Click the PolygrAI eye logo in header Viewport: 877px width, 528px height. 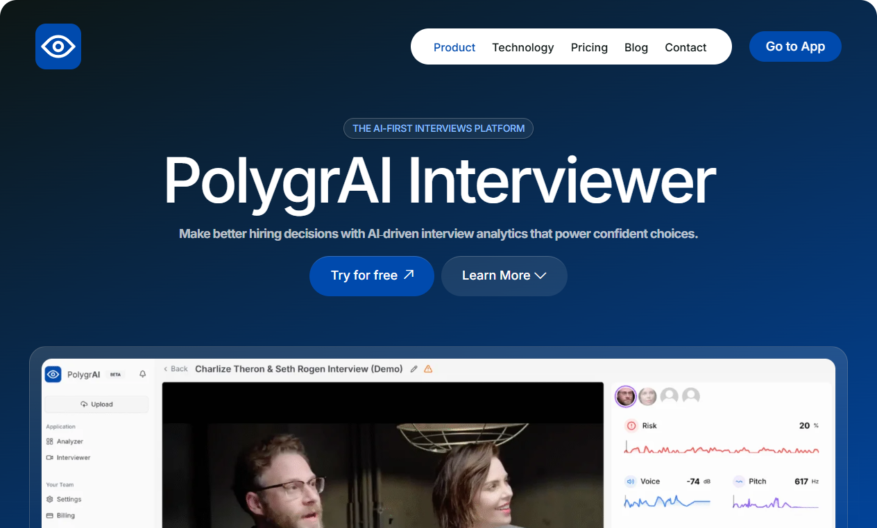(x=58, y=46)
